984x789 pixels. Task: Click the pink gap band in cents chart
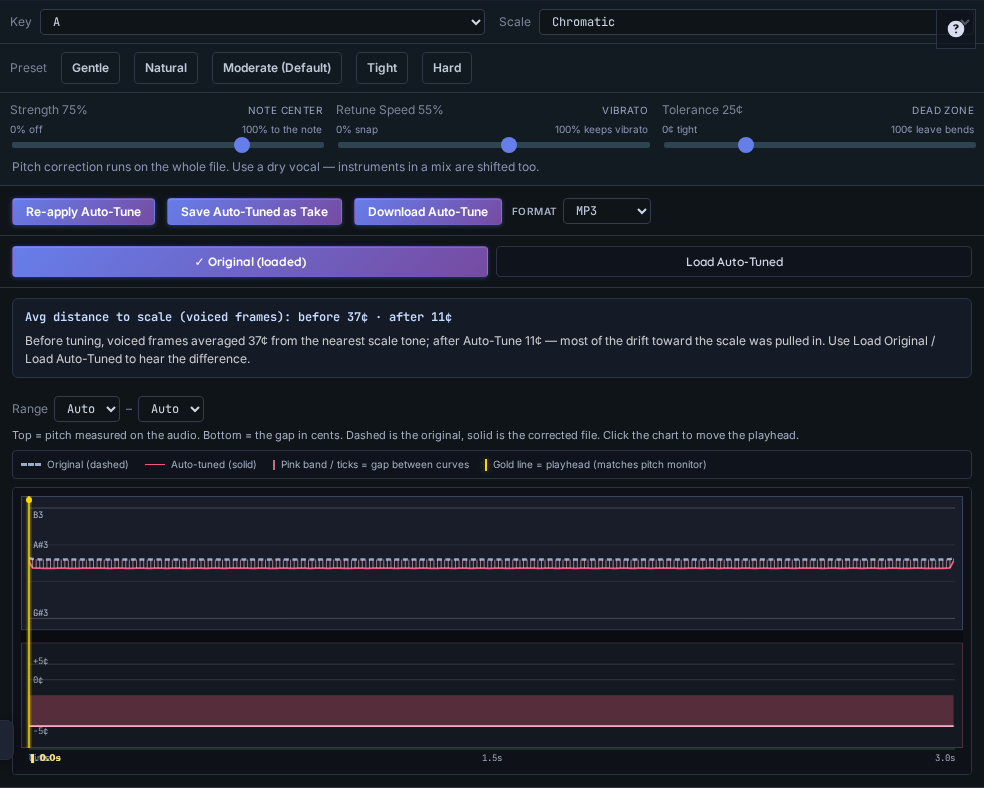[492, 711]
